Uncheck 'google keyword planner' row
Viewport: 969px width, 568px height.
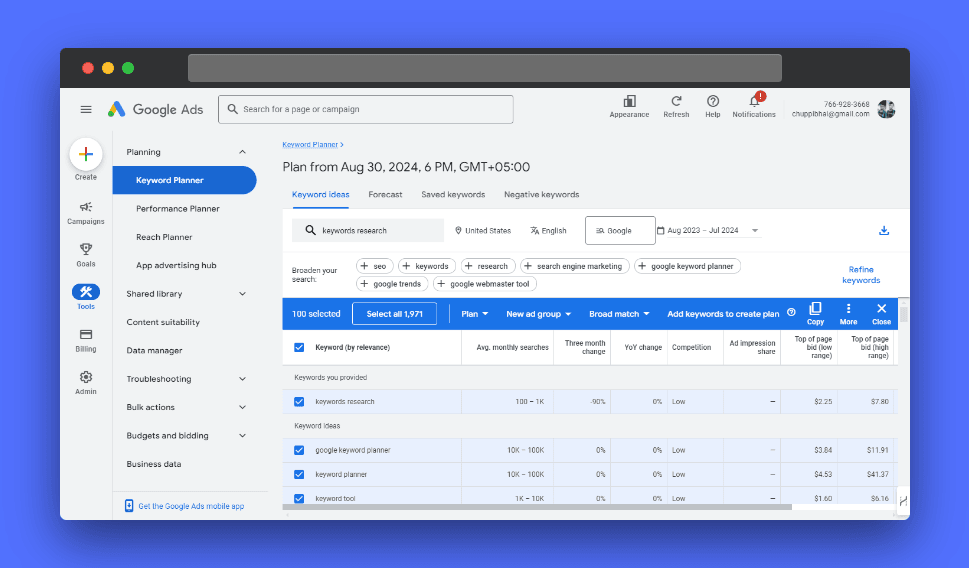(299, 450)
